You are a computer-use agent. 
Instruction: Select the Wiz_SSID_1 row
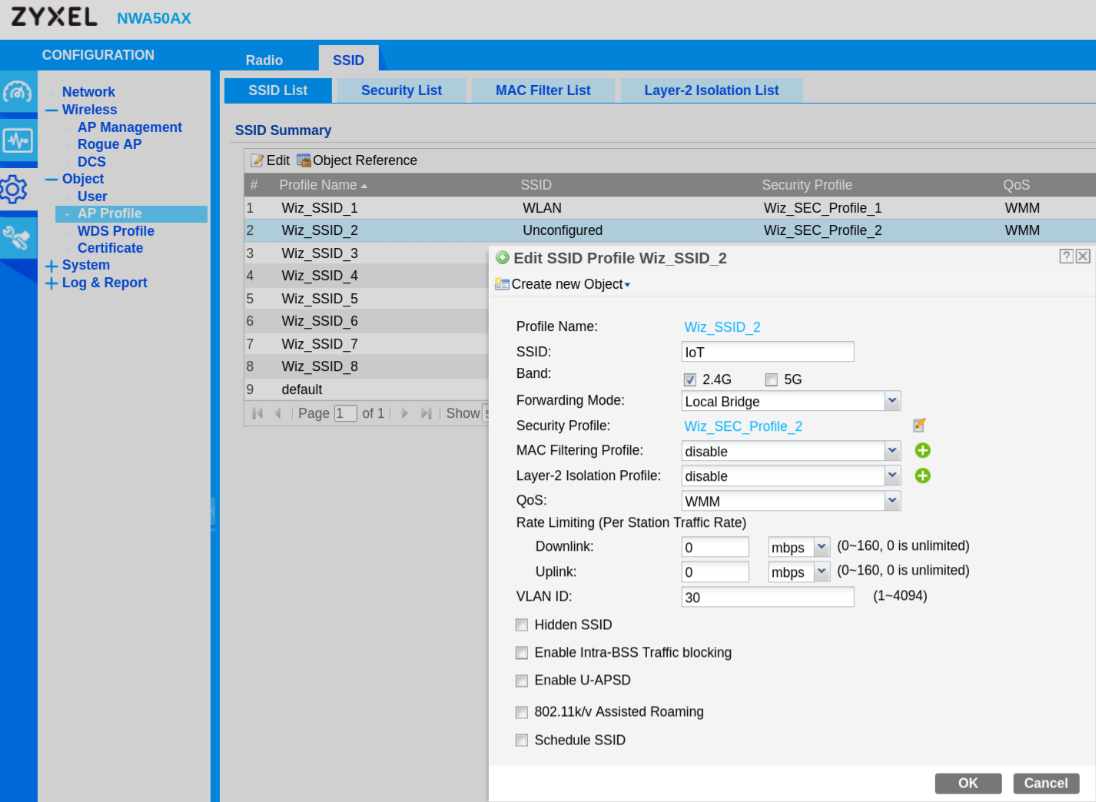[x=670, y=208]
